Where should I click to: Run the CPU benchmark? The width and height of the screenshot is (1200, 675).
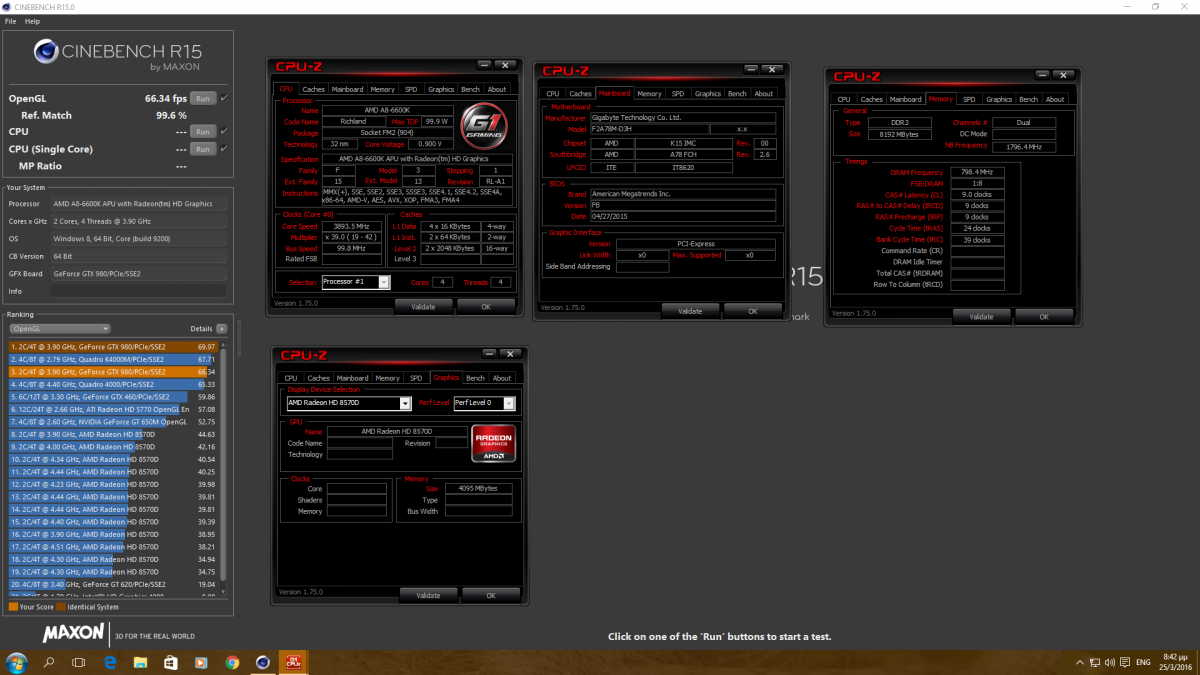(202, 131)
